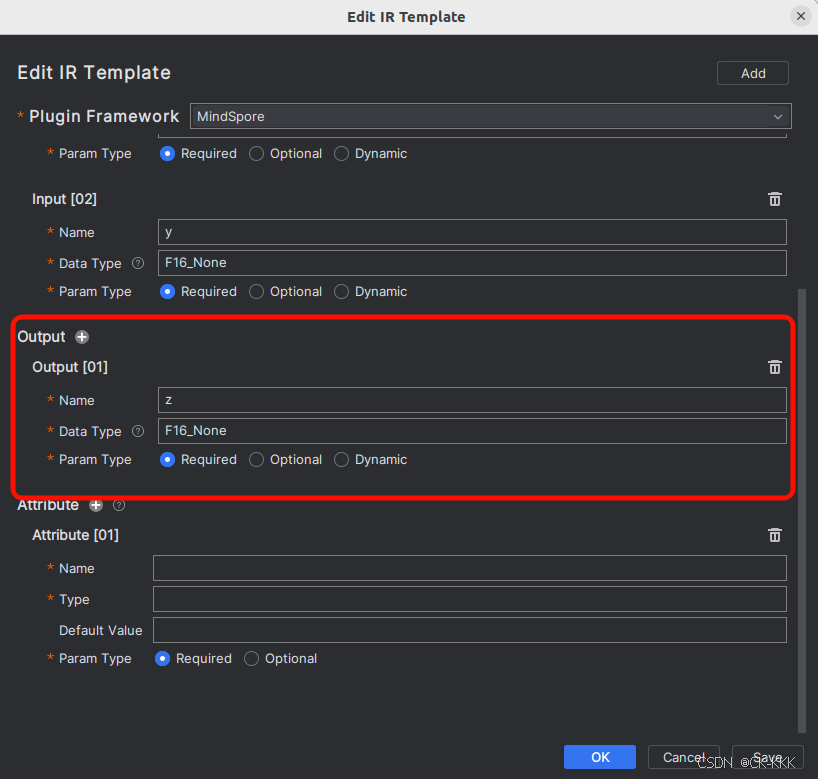This screenshot has height=779, width=818.
Task: Open the Plugin Framework dropdown
Action: [490, 116]
